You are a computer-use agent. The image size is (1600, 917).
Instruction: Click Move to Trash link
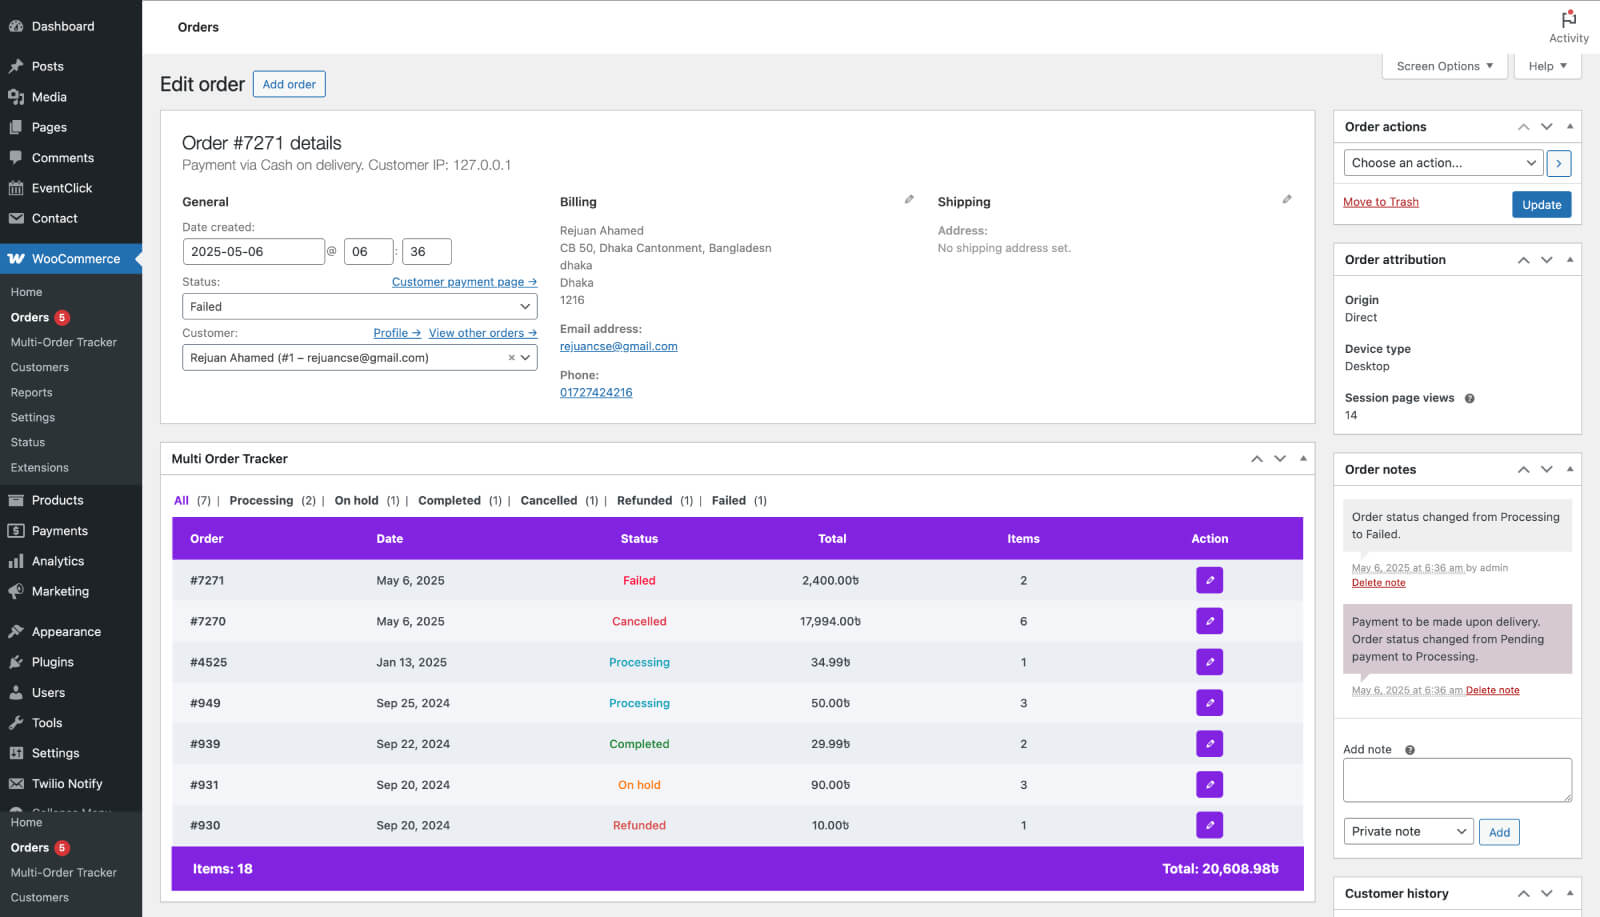pos(1381,202)
